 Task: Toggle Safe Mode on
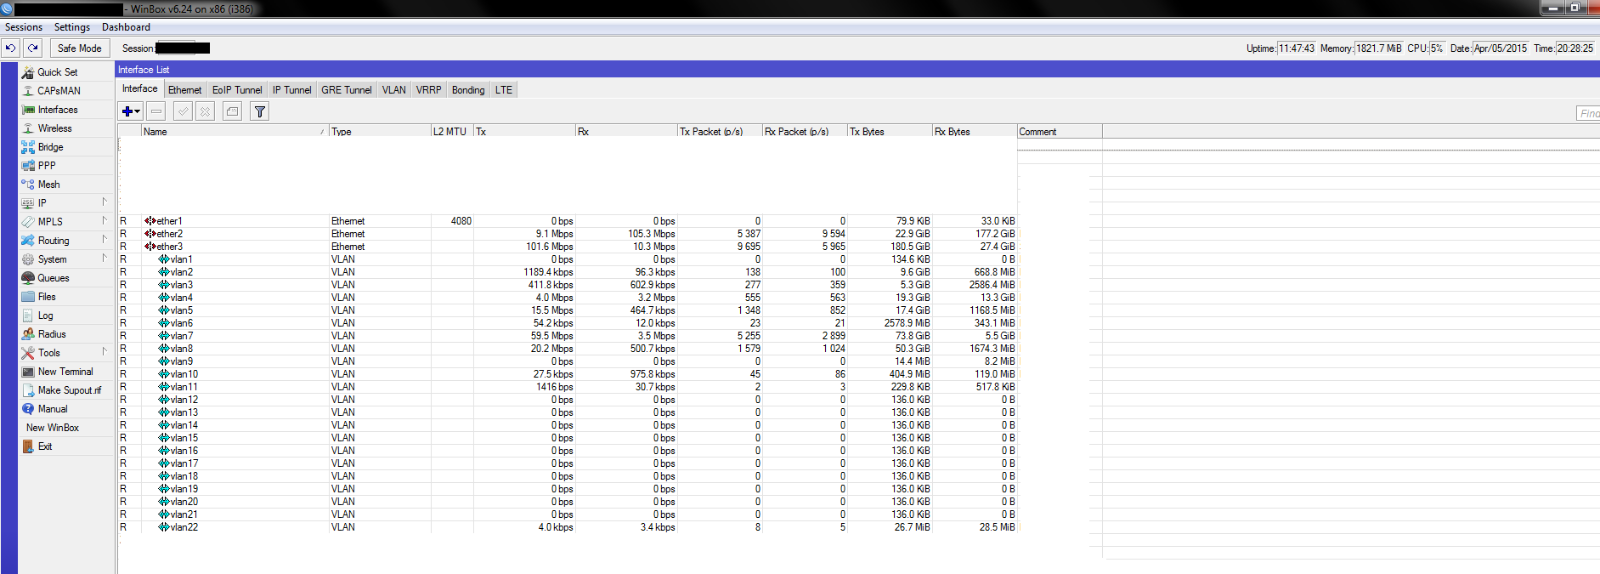click(x=79, y=48)
